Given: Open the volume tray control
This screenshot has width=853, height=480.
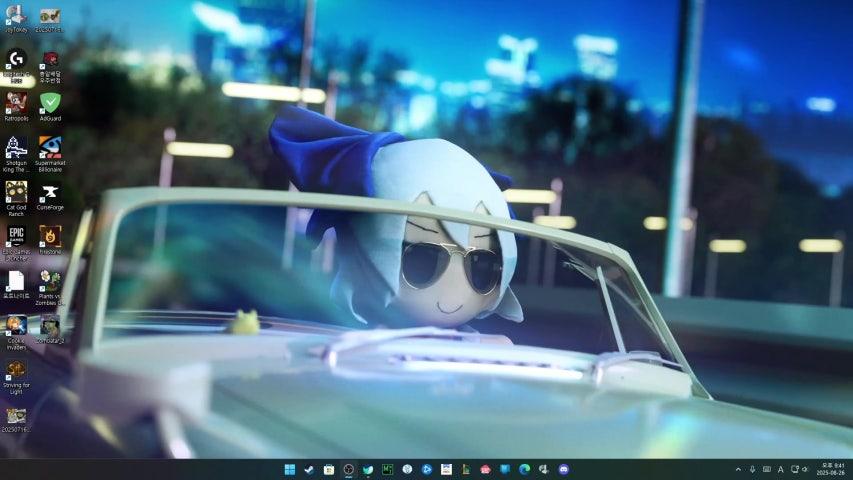Looking at the screenshot, I should click(805, 469).
